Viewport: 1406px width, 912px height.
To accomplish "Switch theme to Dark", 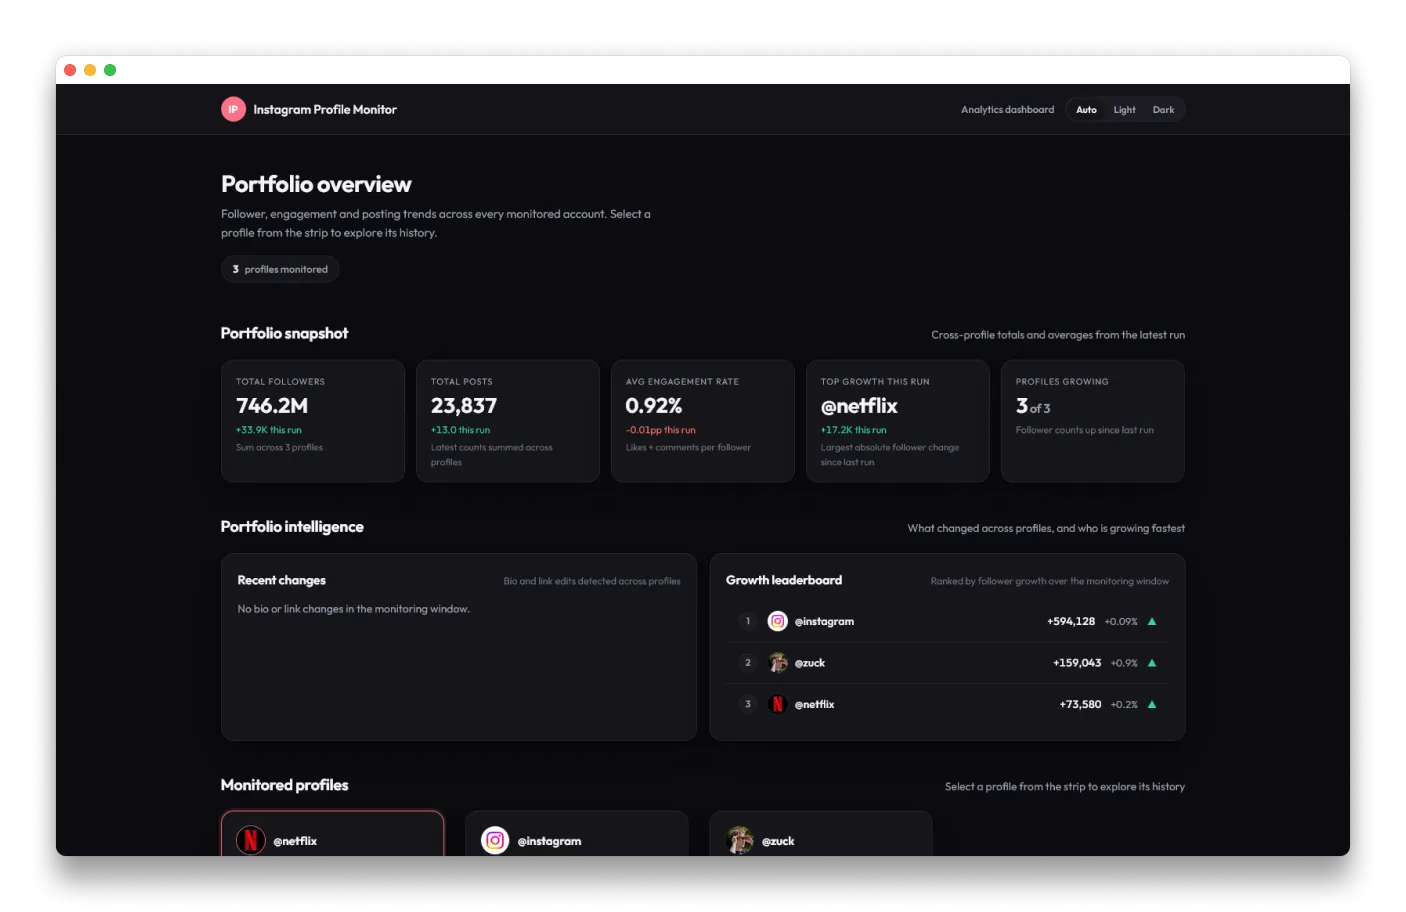I will tap(1163, 110).
